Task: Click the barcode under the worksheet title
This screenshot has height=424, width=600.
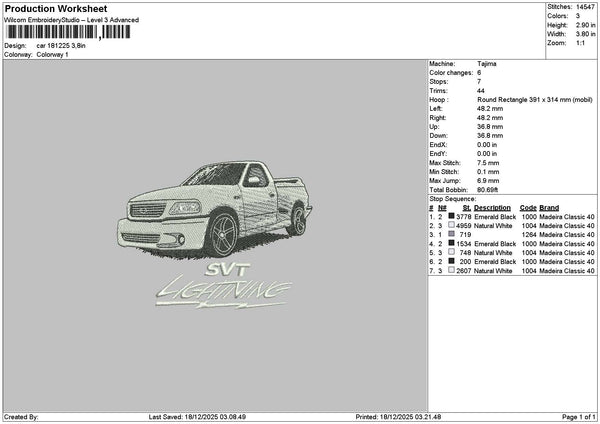Action: 68,32
